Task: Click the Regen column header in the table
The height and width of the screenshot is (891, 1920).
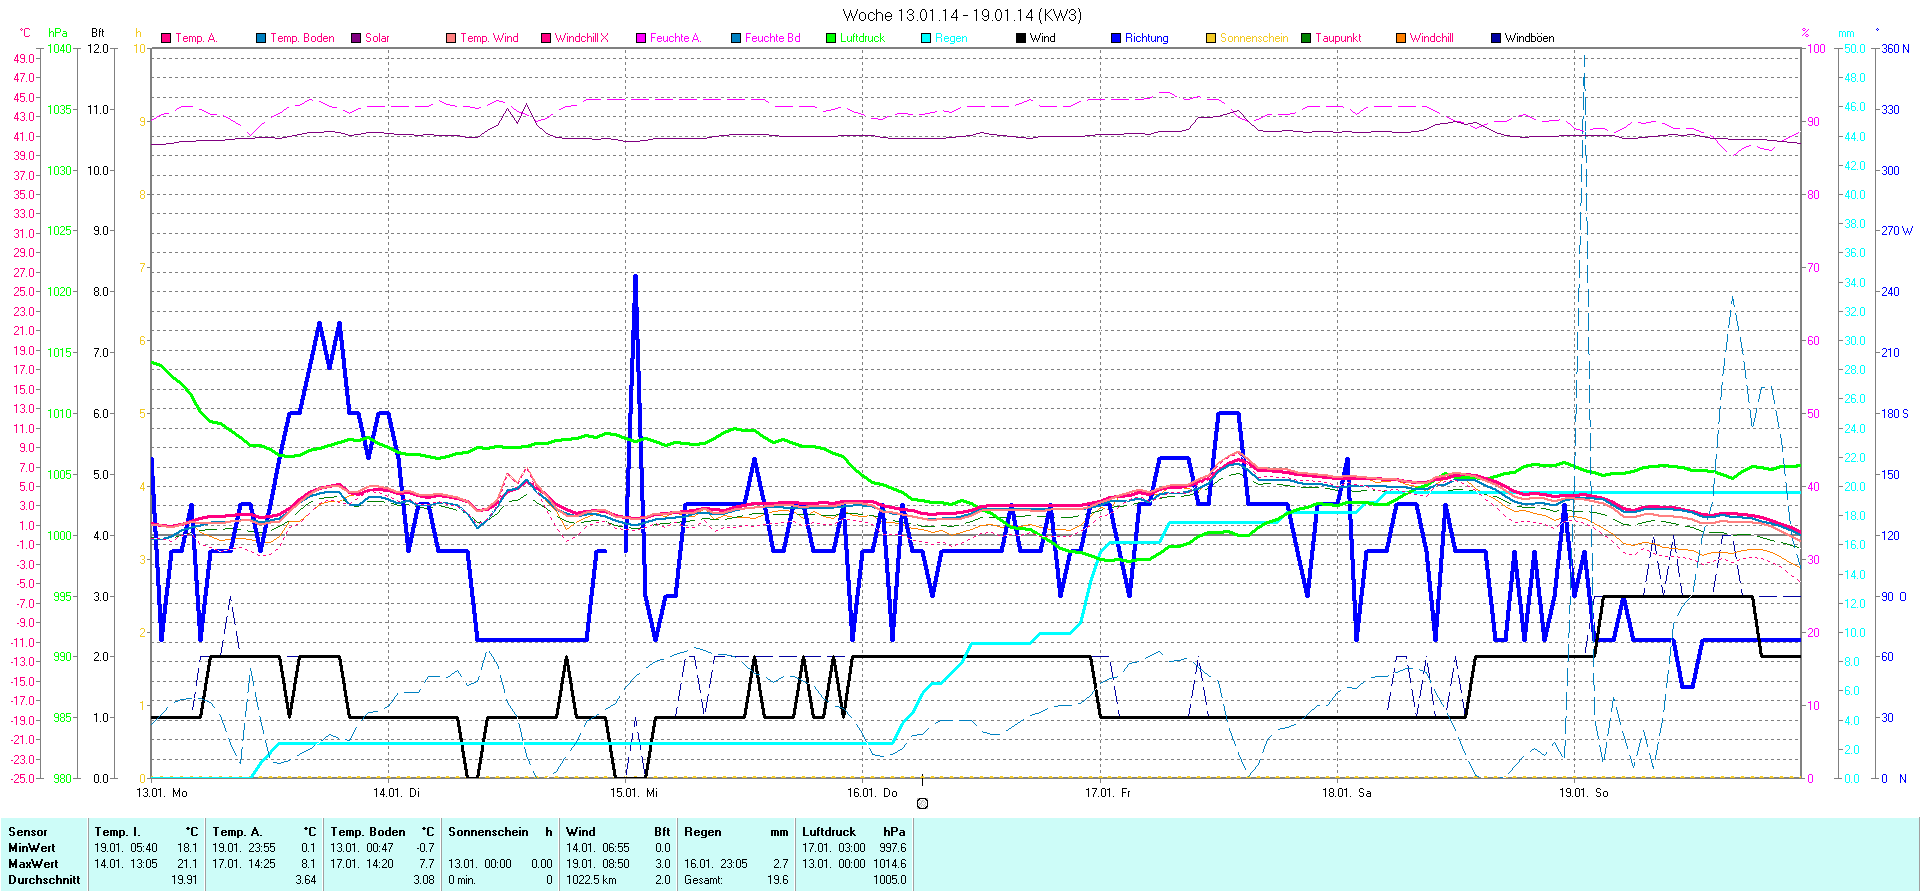Action: coord(702,832)
